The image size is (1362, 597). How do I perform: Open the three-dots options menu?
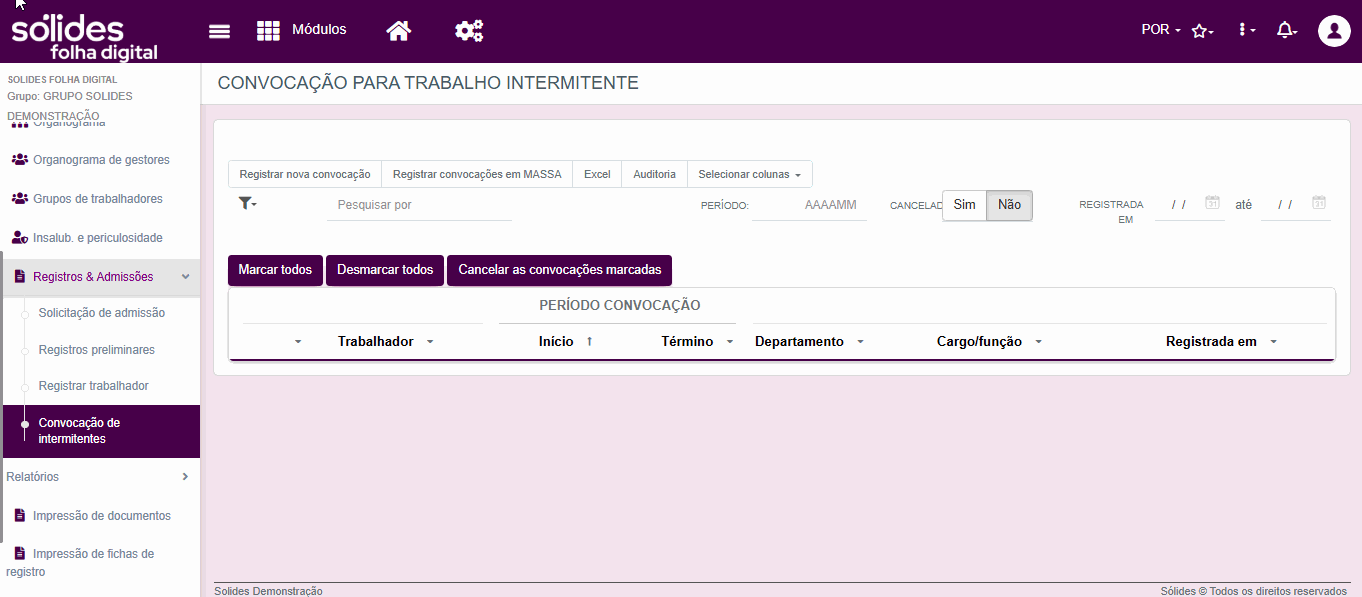tap(1246, 30)
